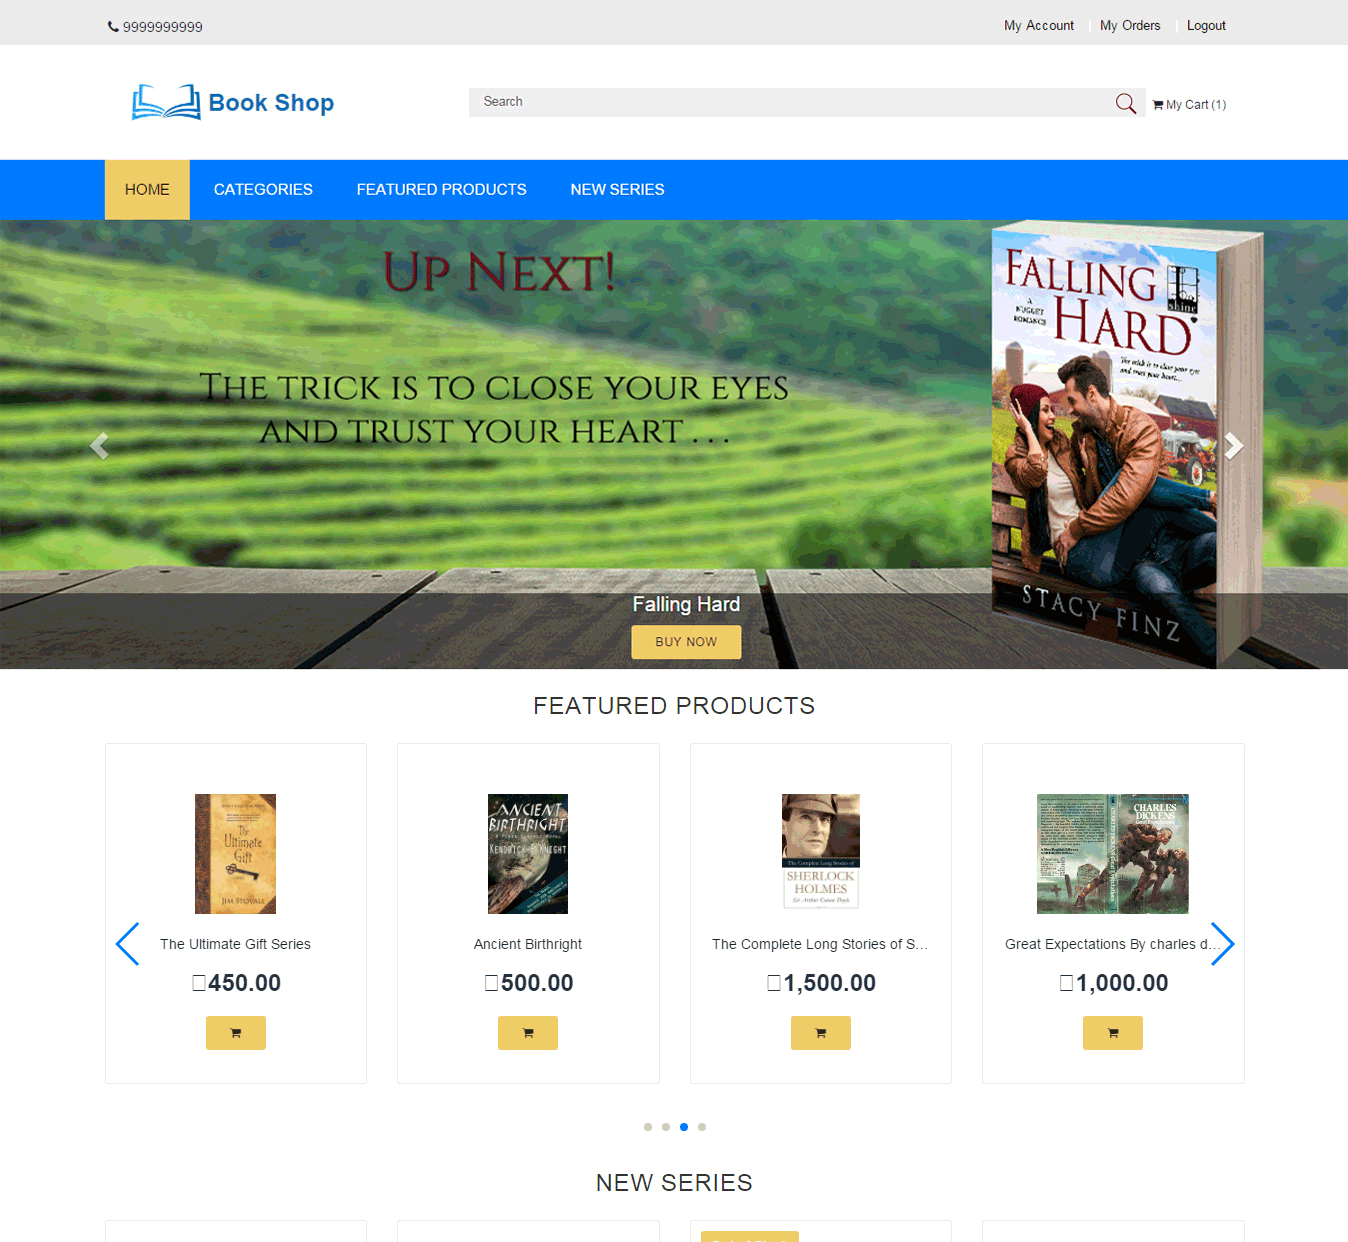
Task: Select the second carousel pagination dot
Action: click(x=666, y=1127)
